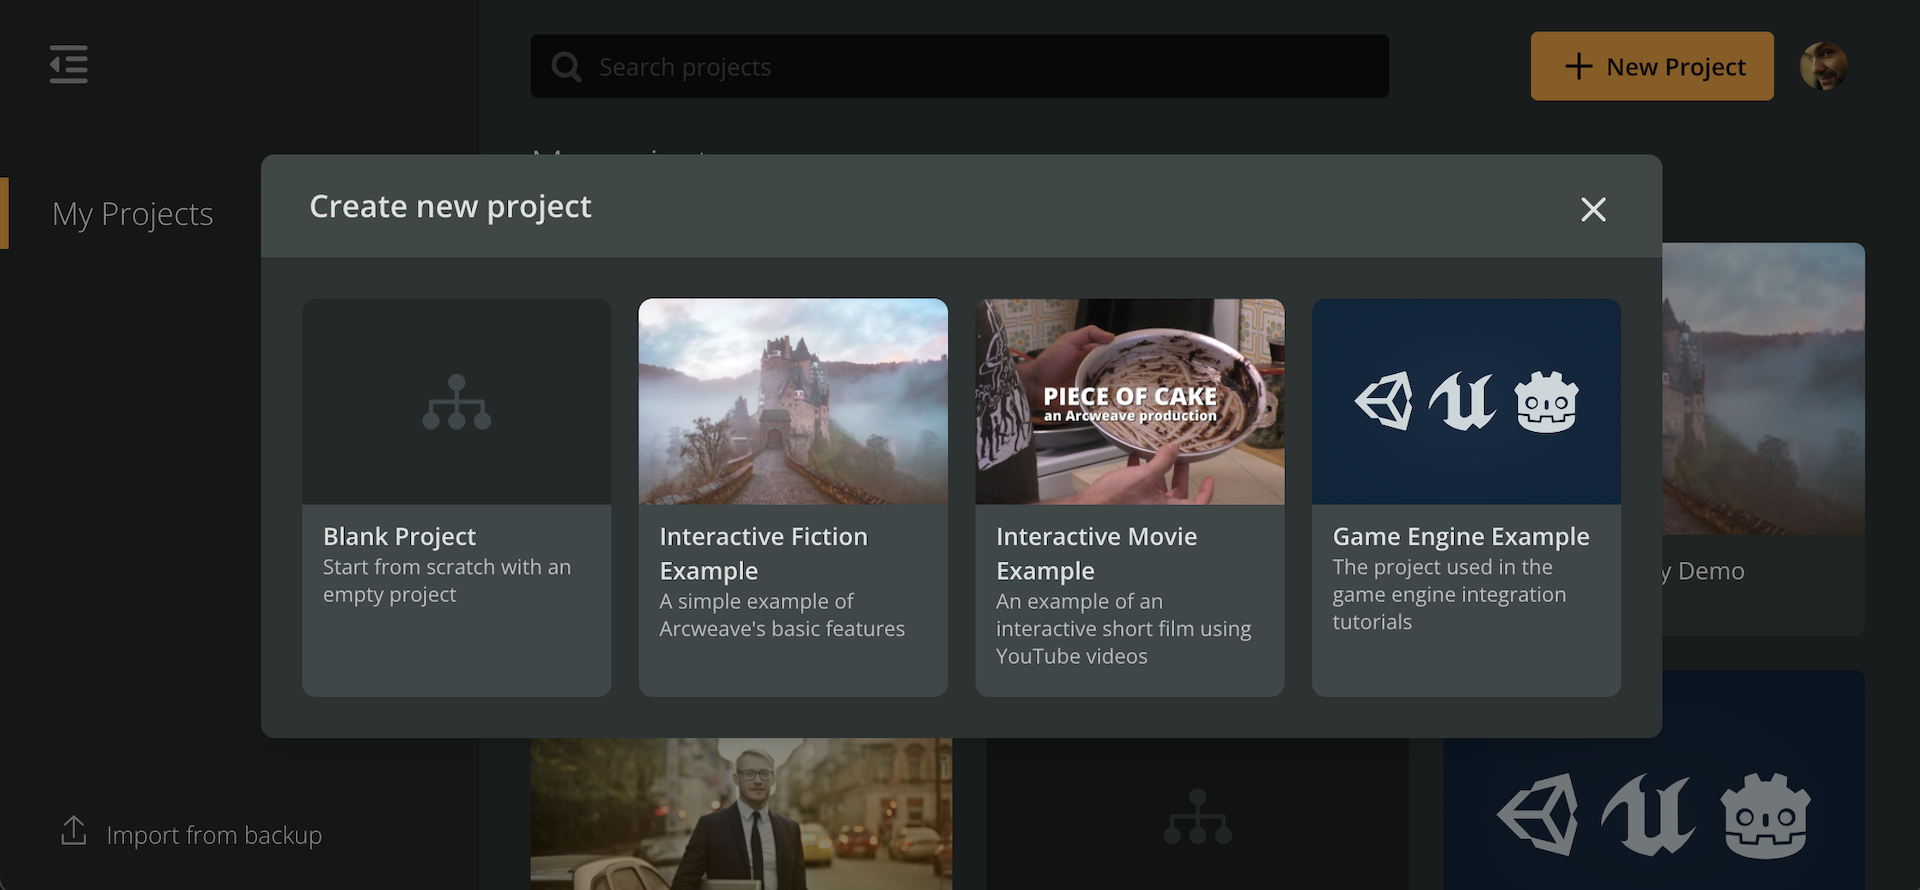The width and height of the screenshot is (1920, 890).
Task: Click plus icon on New Project button
Action: pos(1578,67)
